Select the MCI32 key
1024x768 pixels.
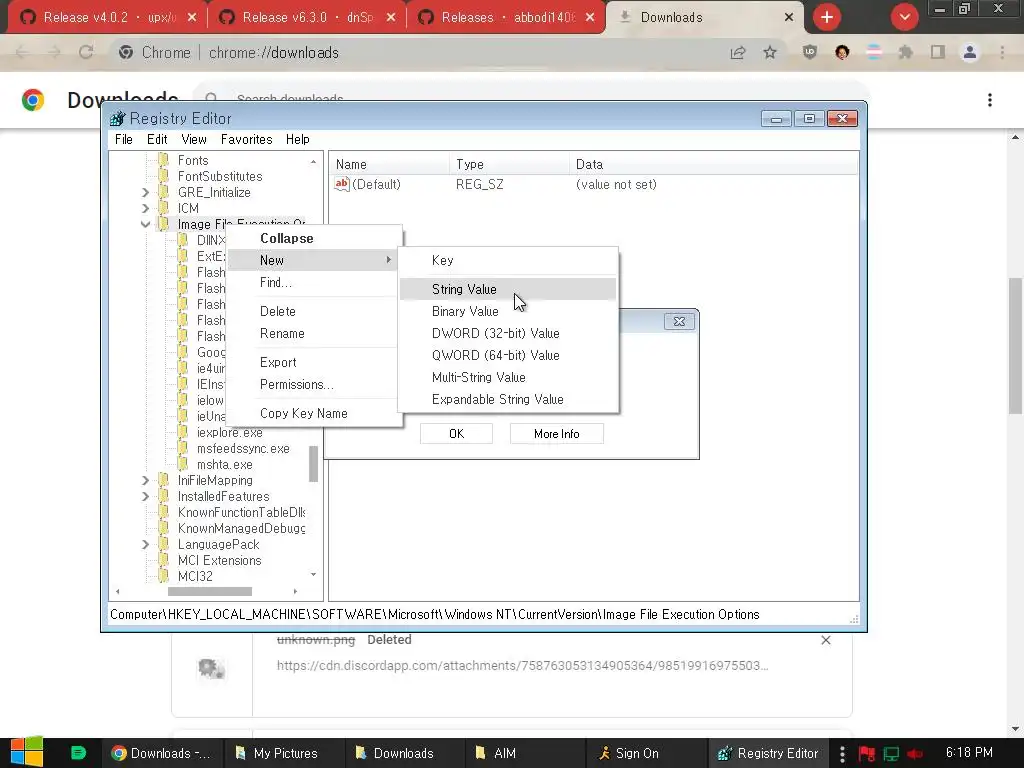[x=195, y=576]
